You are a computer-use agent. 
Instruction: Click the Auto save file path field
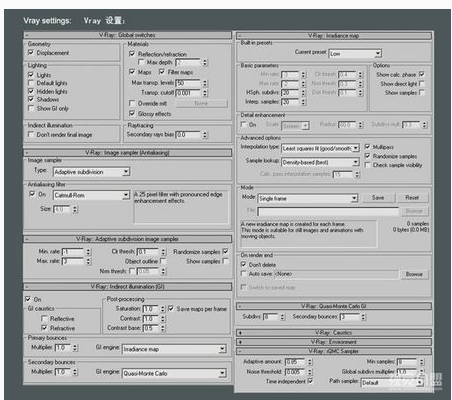click(x=336, y=274)
